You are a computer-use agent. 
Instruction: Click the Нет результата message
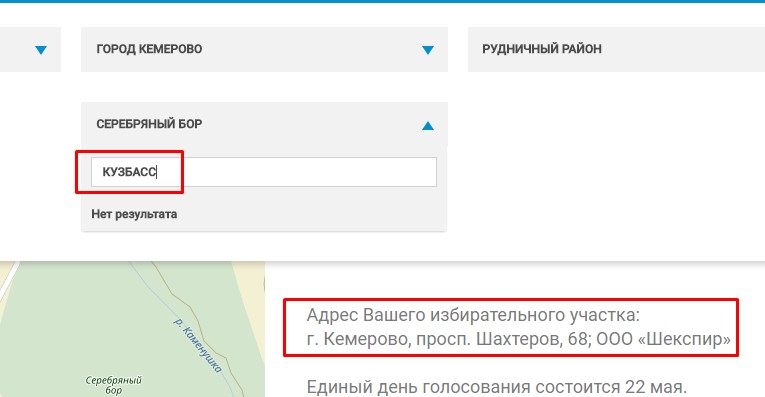(x=134, y=214)
